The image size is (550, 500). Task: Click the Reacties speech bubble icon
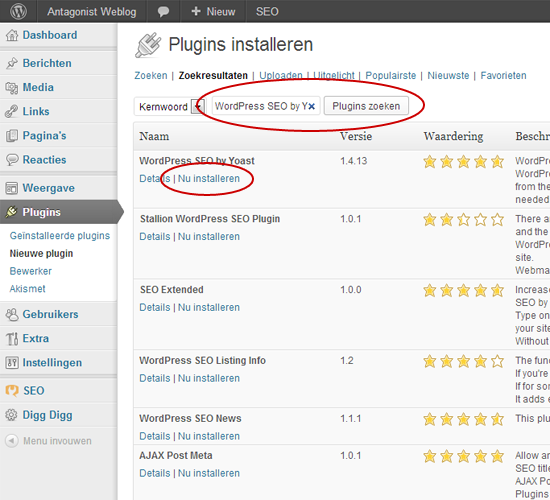[x=12, y=160]
